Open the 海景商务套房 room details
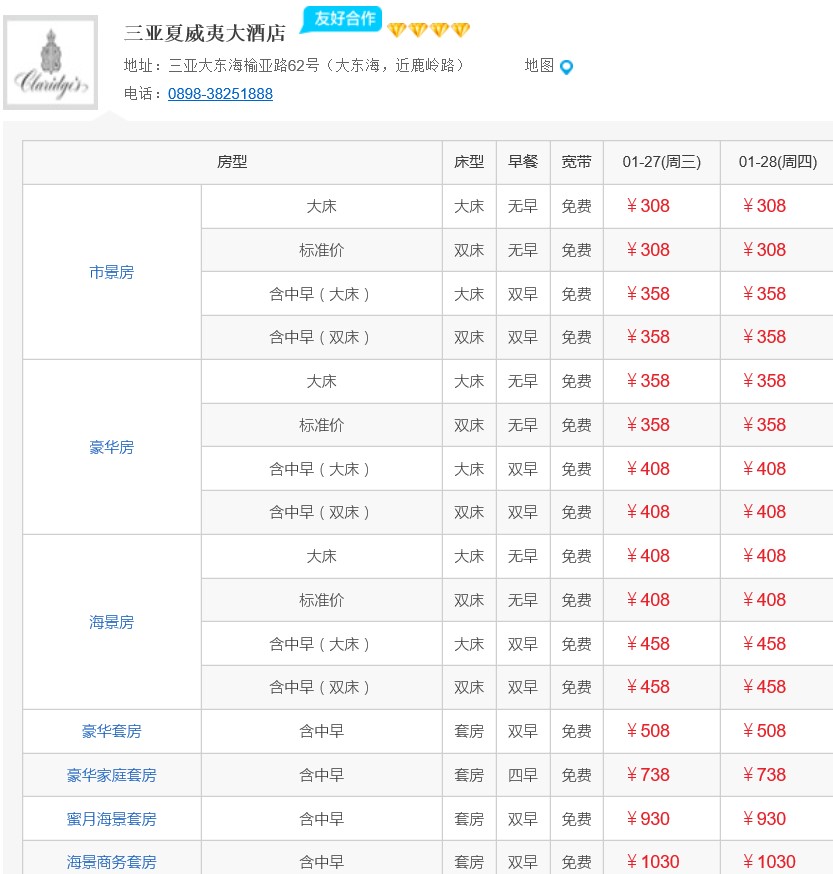This screenshot has height=874, width=833. coord(111,861)
